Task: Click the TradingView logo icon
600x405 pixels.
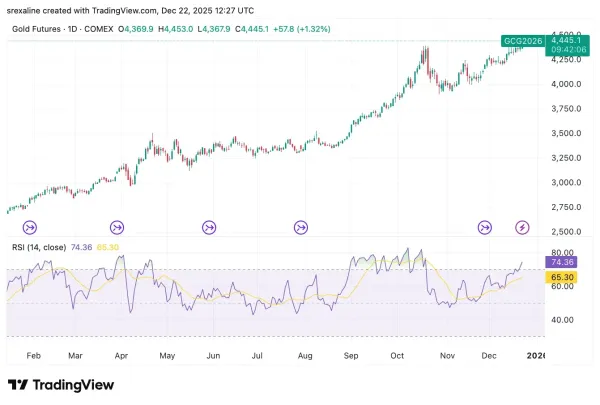Action: pos(17,385)
